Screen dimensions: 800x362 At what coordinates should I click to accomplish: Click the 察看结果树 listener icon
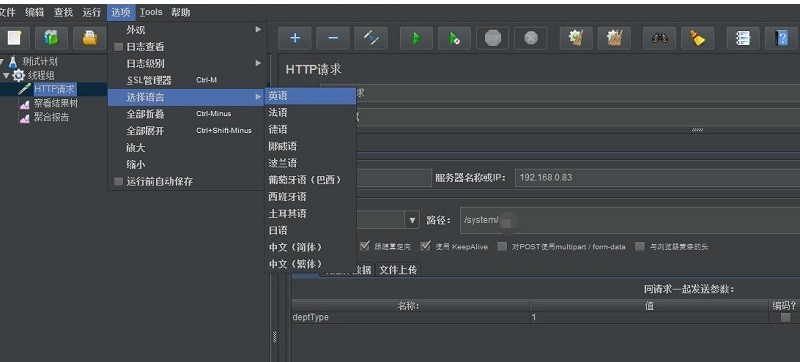pyautogui.click(x=24, y=104)
